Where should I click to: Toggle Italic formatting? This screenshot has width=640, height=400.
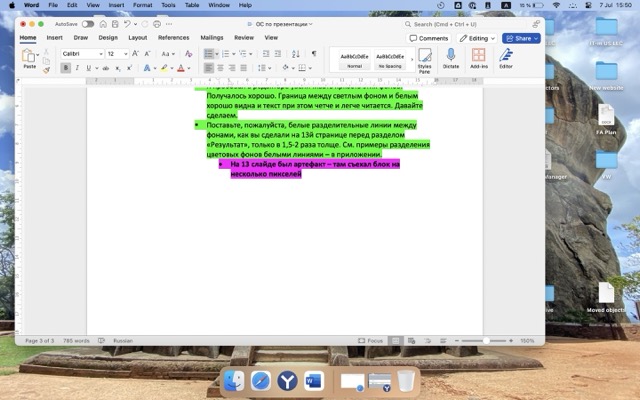(x=77, y=68)
